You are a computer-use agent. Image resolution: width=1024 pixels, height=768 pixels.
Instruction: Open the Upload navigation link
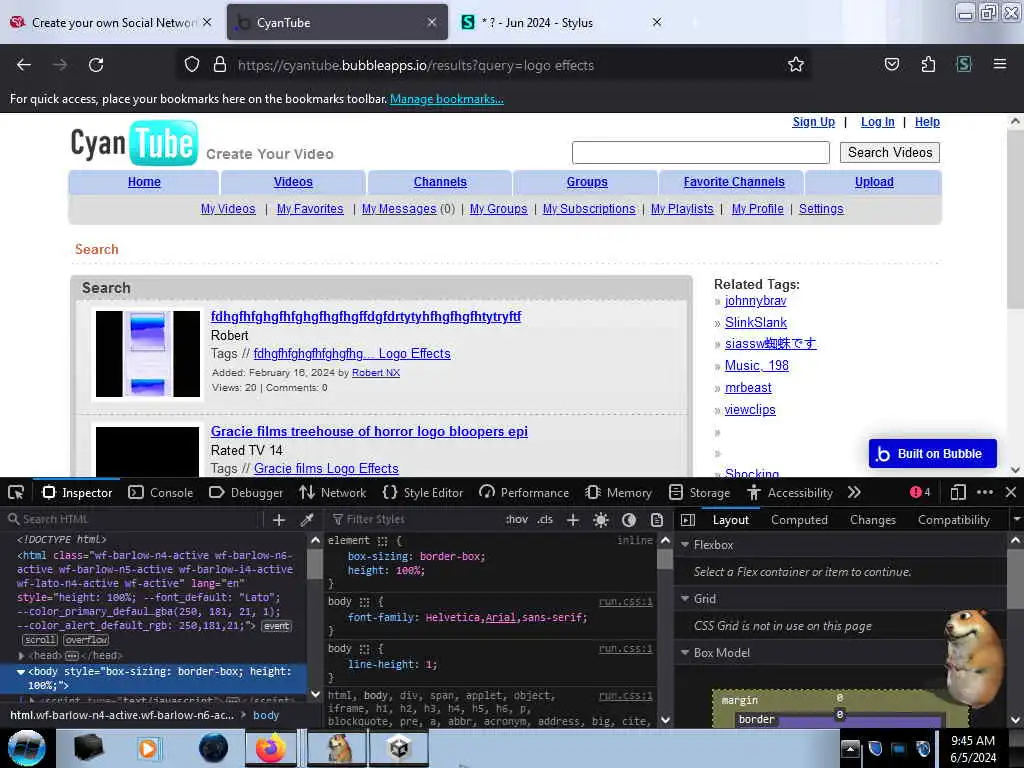874,182
